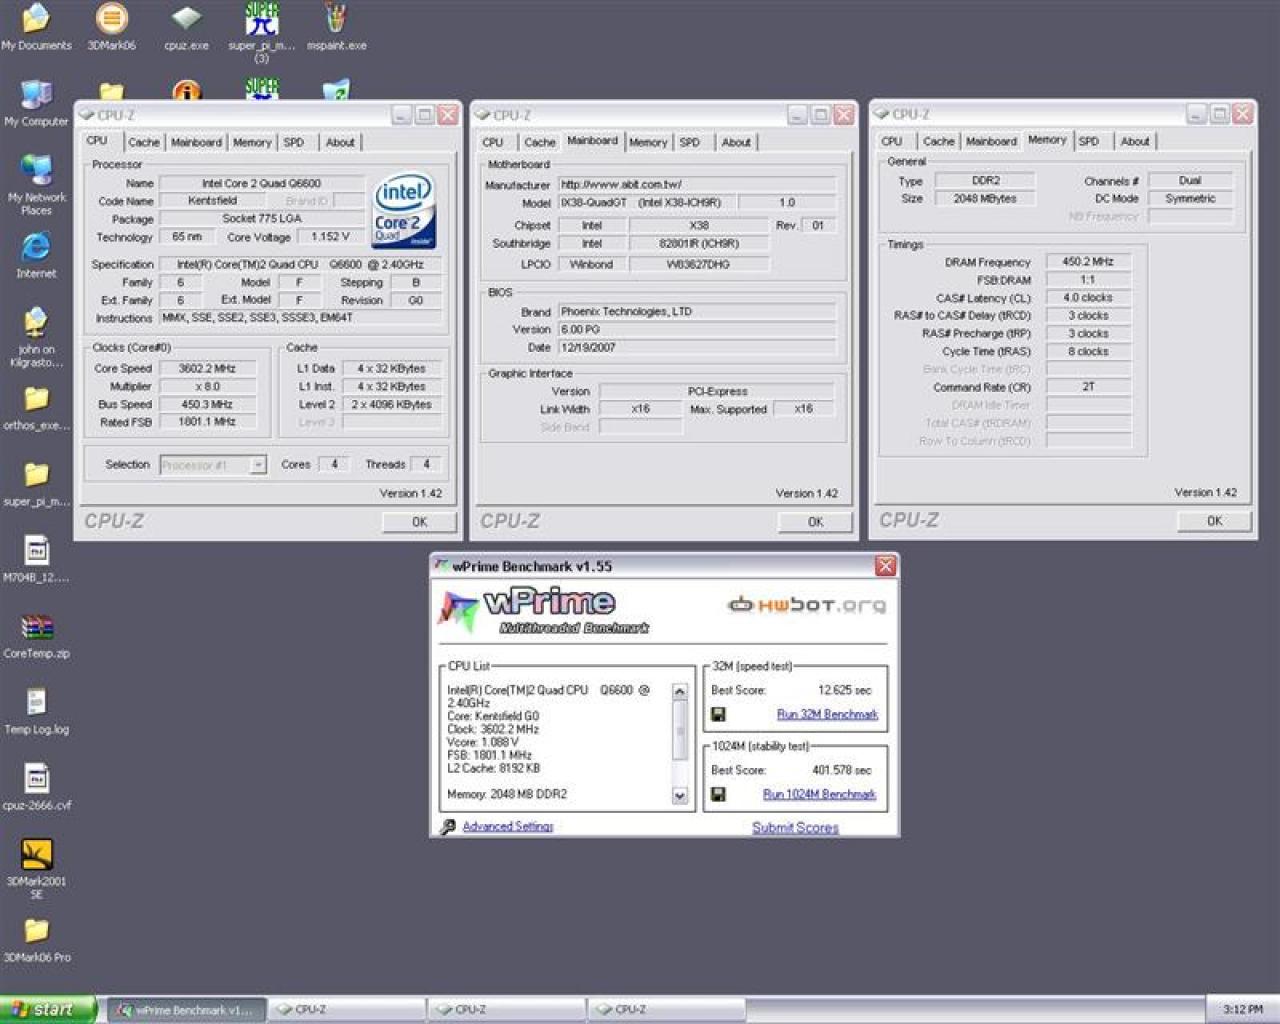Click the save icon beside Run 1024M Benchmark

[718, 794]
